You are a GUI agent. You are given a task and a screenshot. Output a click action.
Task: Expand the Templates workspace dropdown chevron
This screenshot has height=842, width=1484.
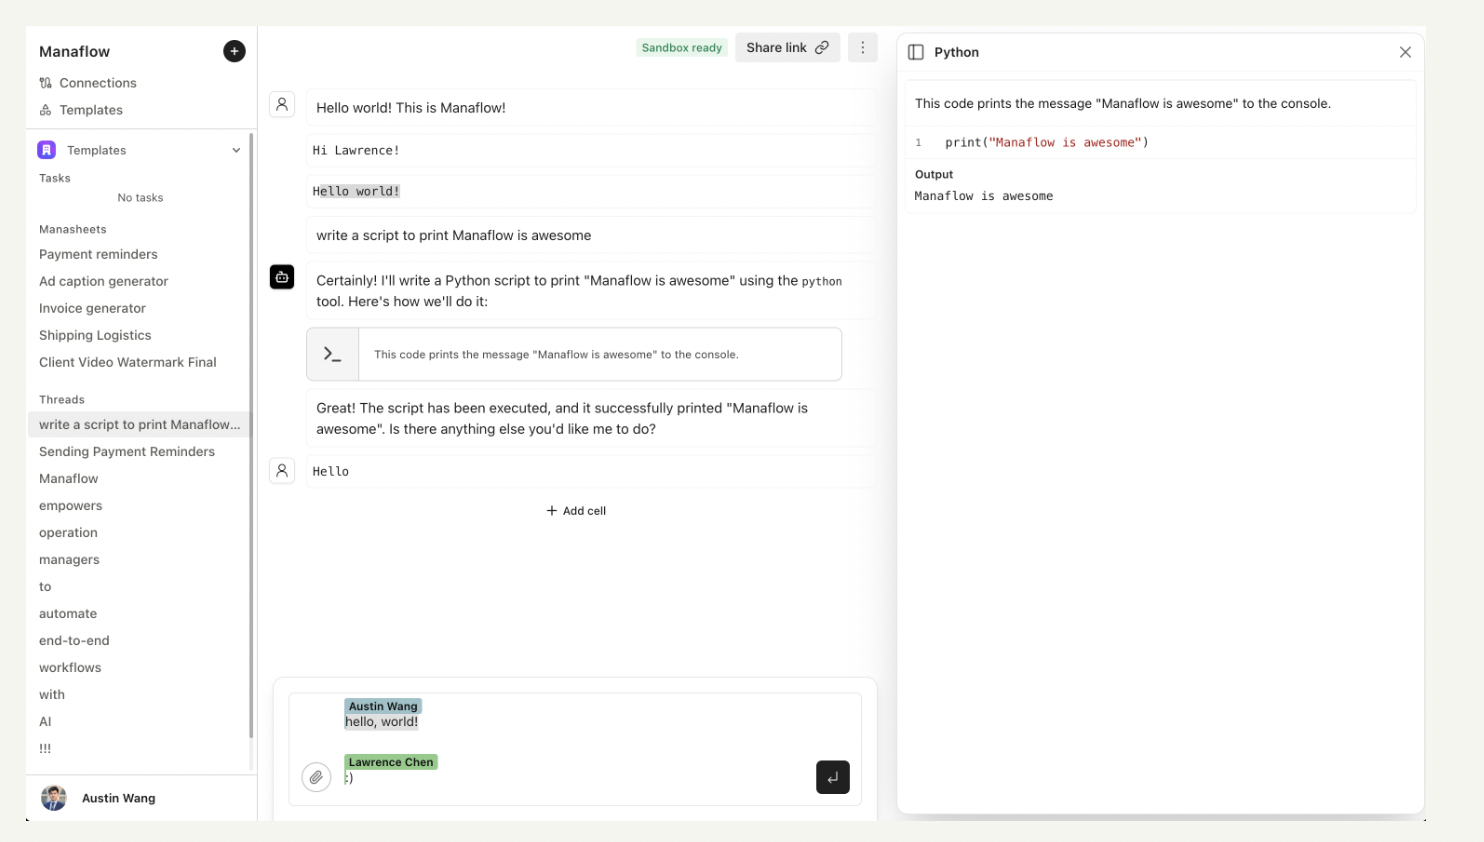(x=236, y=151)
